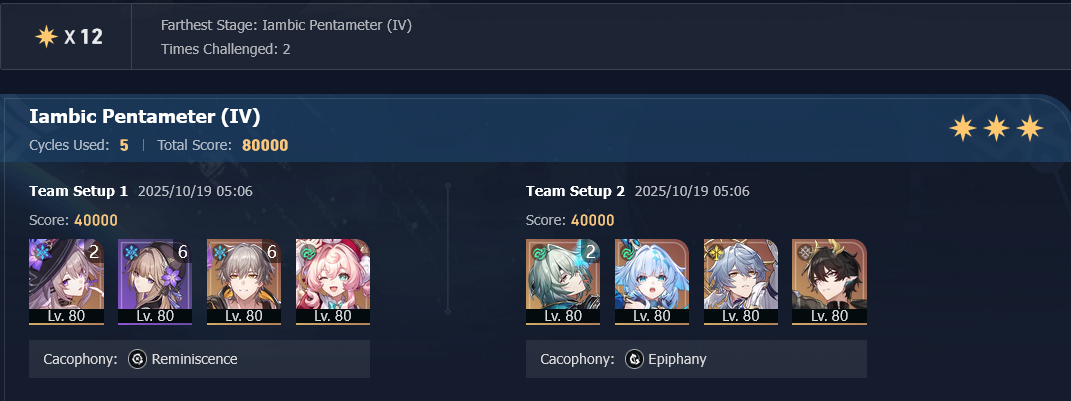Select pink-haired character portrait in Team Setup 1
Image resolution: width=1071 pixels, height=401 pixels.
pos(333,281)
